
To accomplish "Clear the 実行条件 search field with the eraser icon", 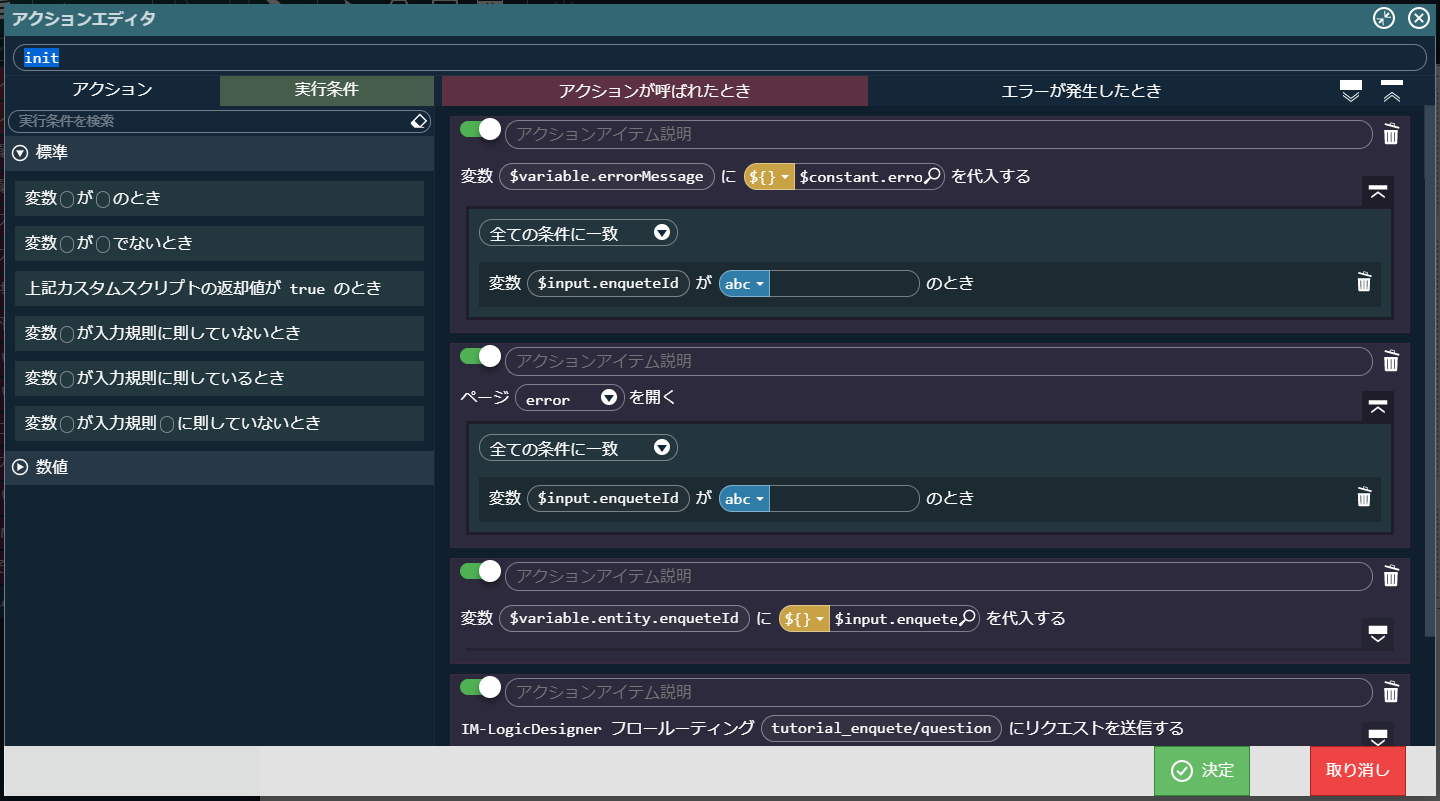I will tap(420, 121).
